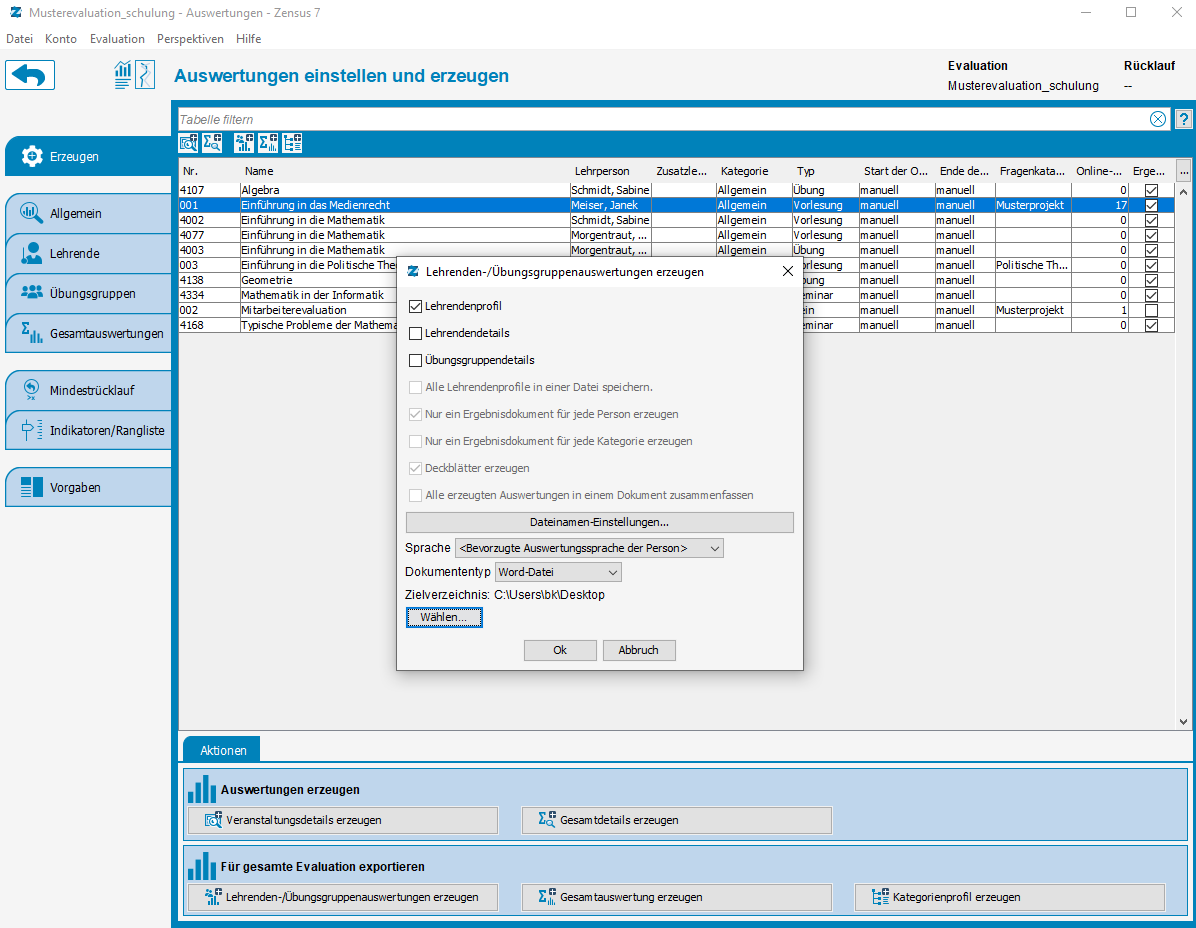Enable the Lehrendendetails checkbox
1196x928 pixels.
click(x=416, y=333)
